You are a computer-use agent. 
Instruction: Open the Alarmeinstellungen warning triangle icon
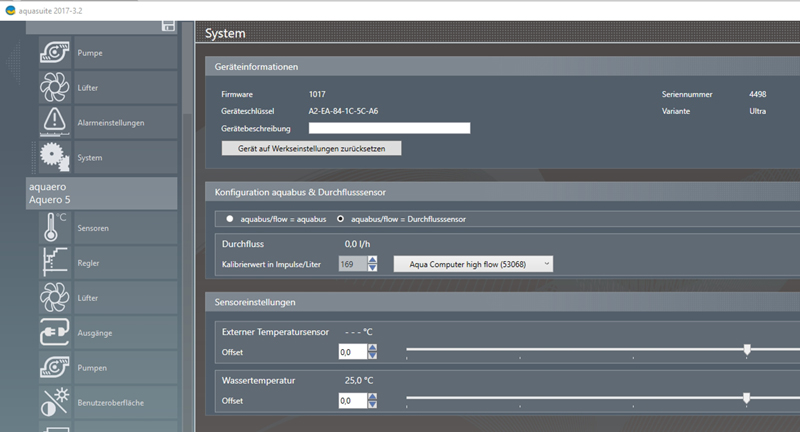click(x=56, y=123)
